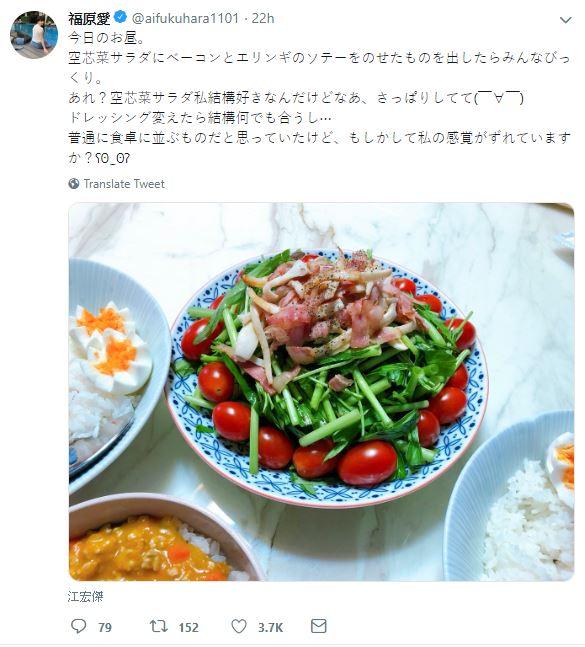Screen dimensions: 585x647
Task: Click the 3.7K likes count
Action: (270, 628)
